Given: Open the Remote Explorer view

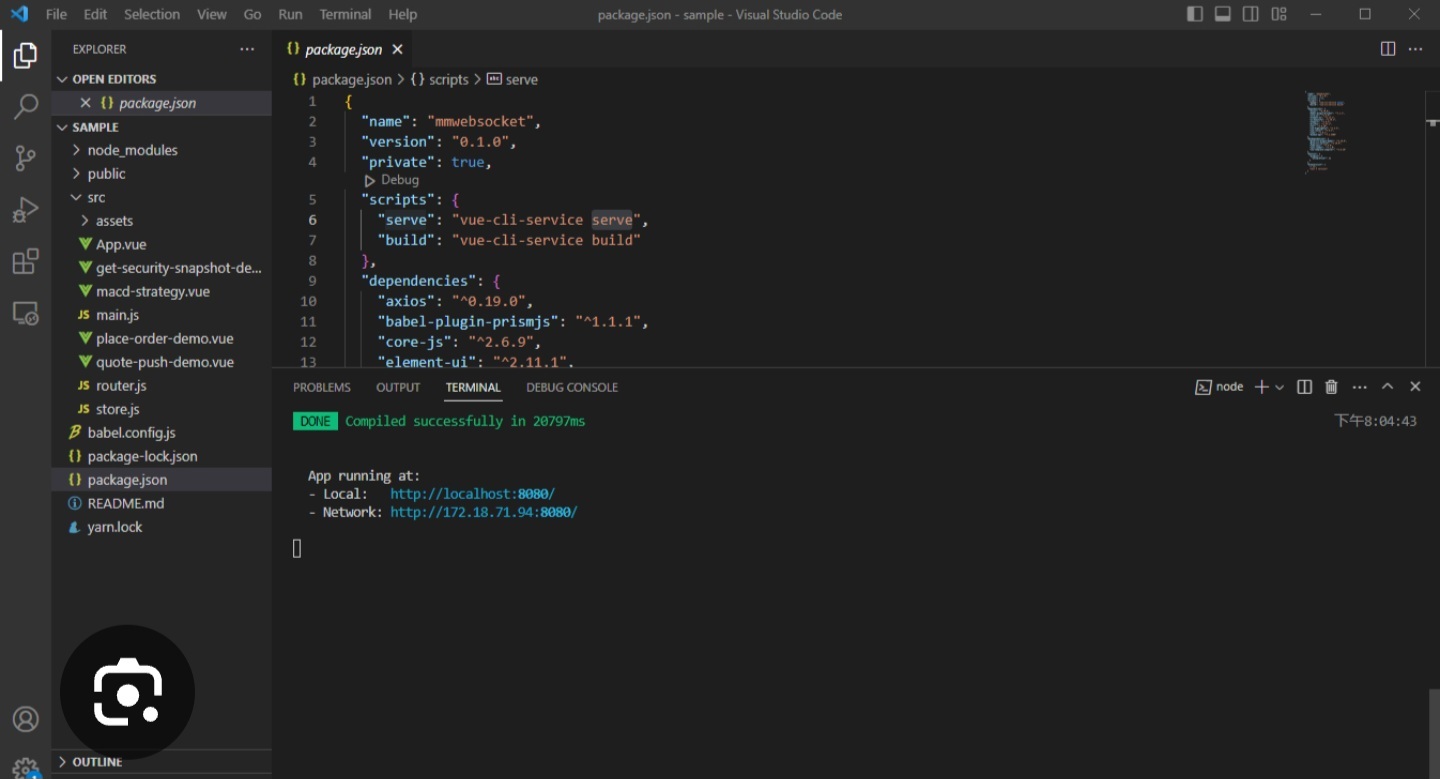Looking at the screenshot, I should pyautogui.click(x=25, y=314).
